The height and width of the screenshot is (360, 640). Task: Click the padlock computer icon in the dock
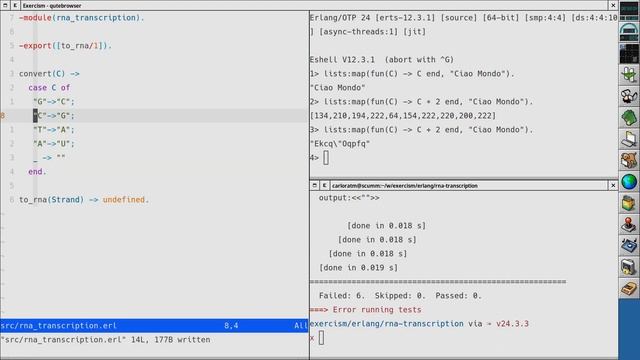tap(629, 267)
